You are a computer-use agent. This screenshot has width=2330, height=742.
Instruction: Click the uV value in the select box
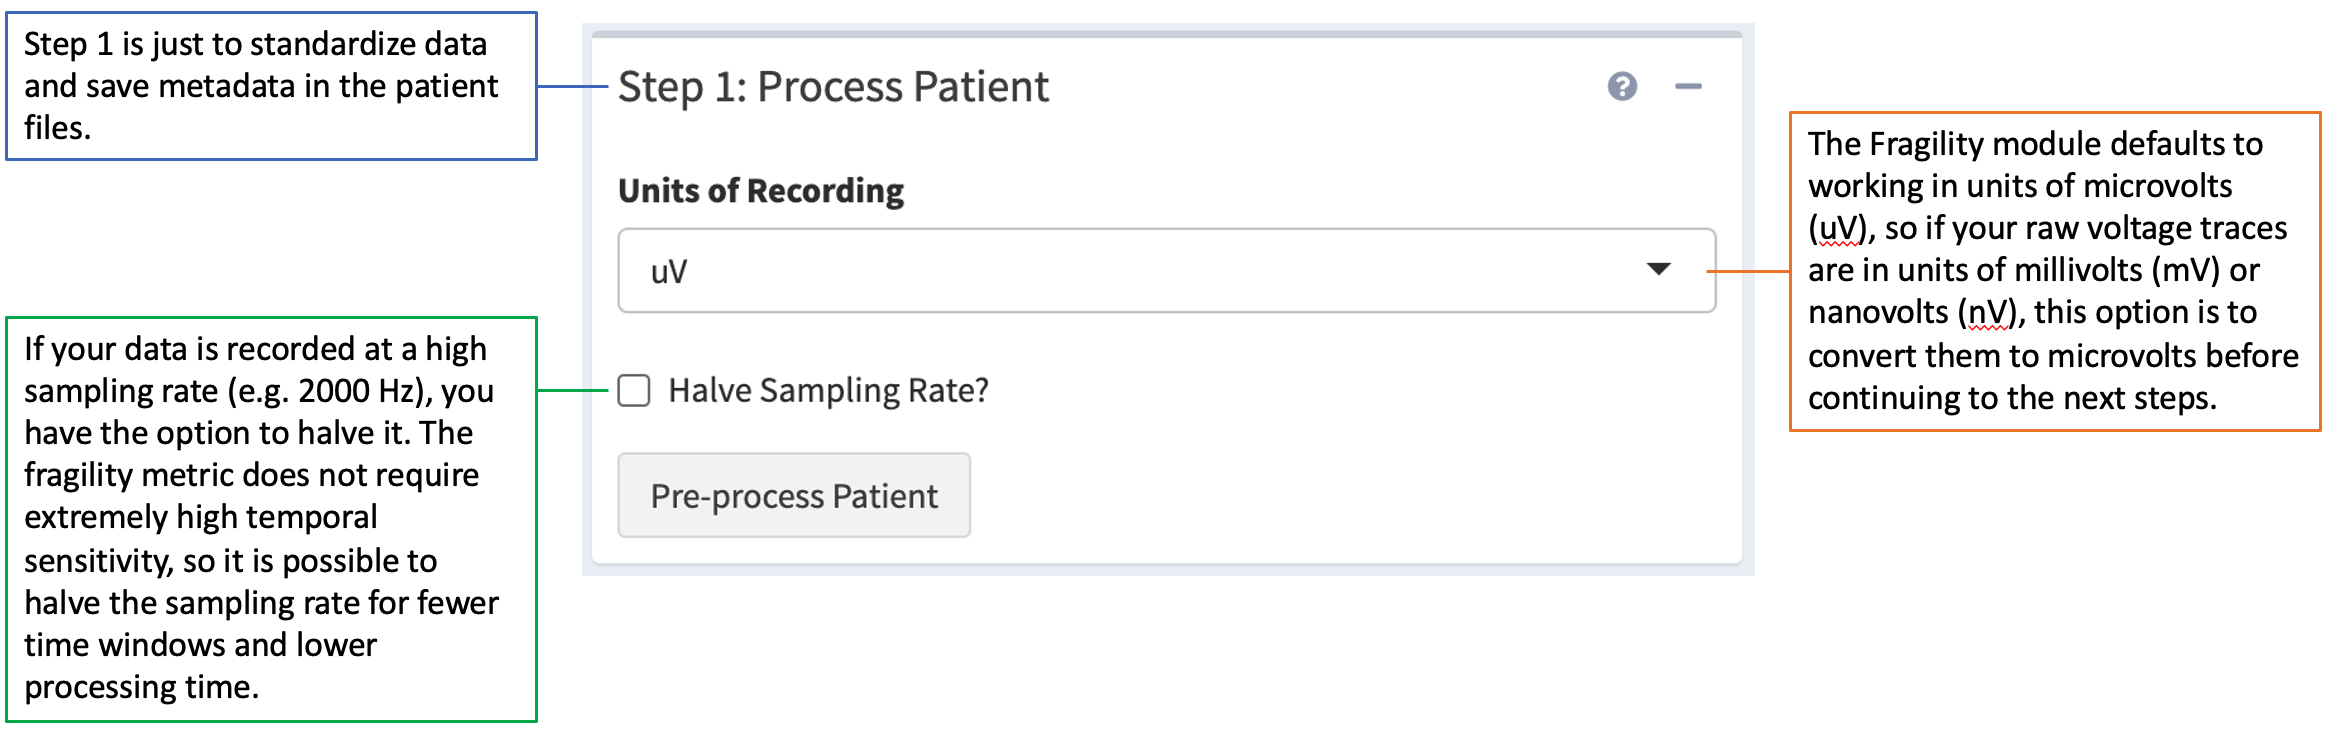[x=669, y=272]
